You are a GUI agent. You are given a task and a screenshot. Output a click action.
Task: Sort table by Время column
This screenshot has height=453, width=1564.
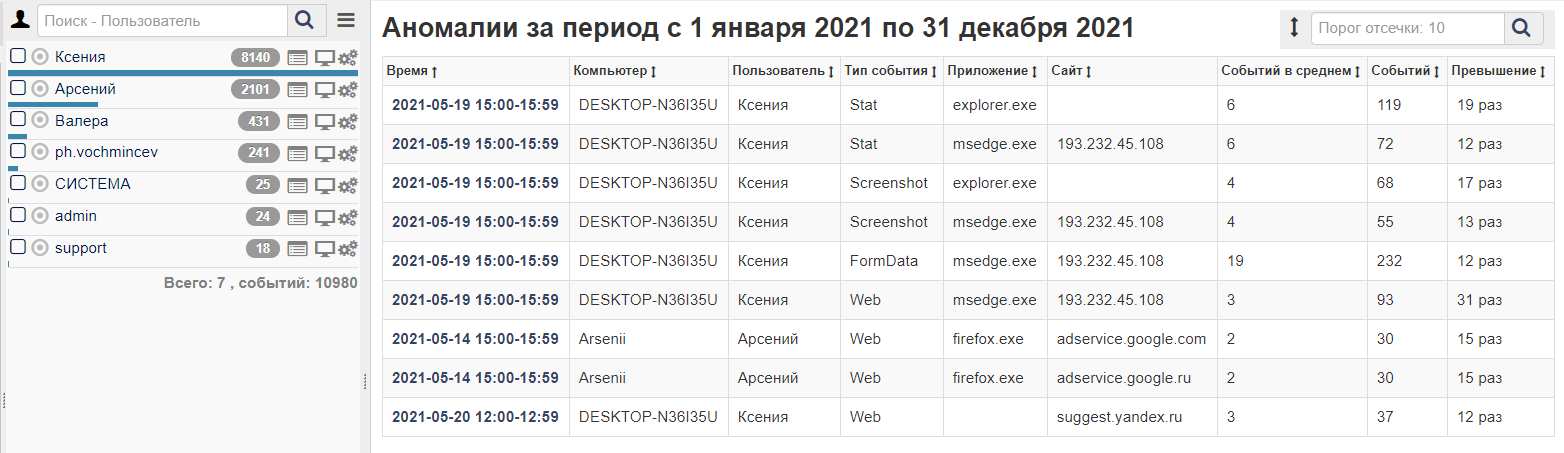coord(412,71)
